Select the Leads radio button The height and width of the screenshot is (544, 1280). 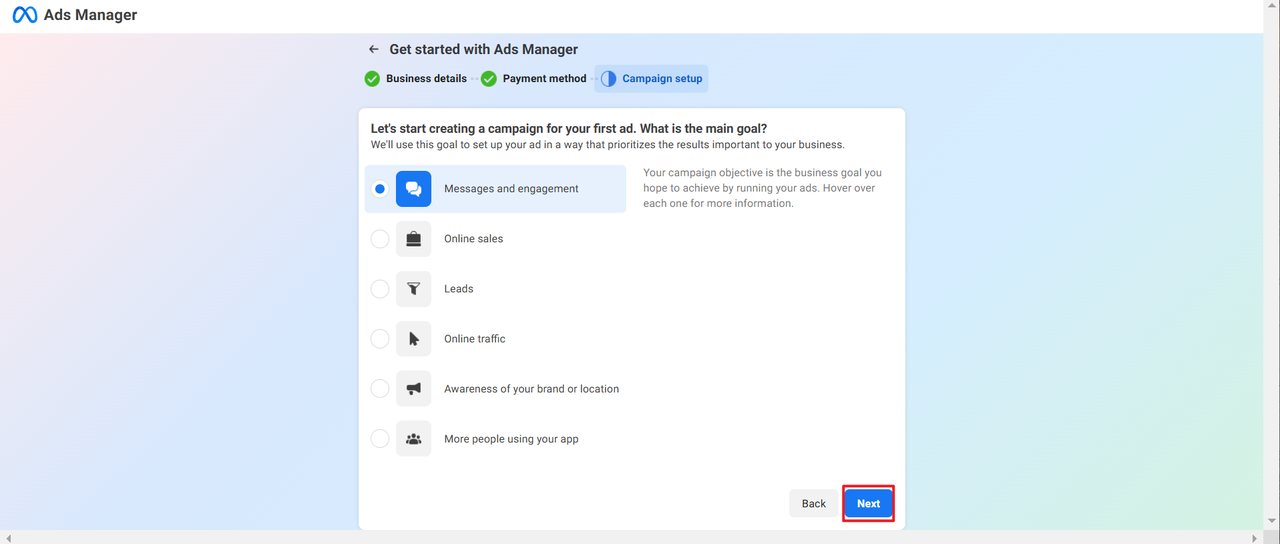[x=380, y=289]
